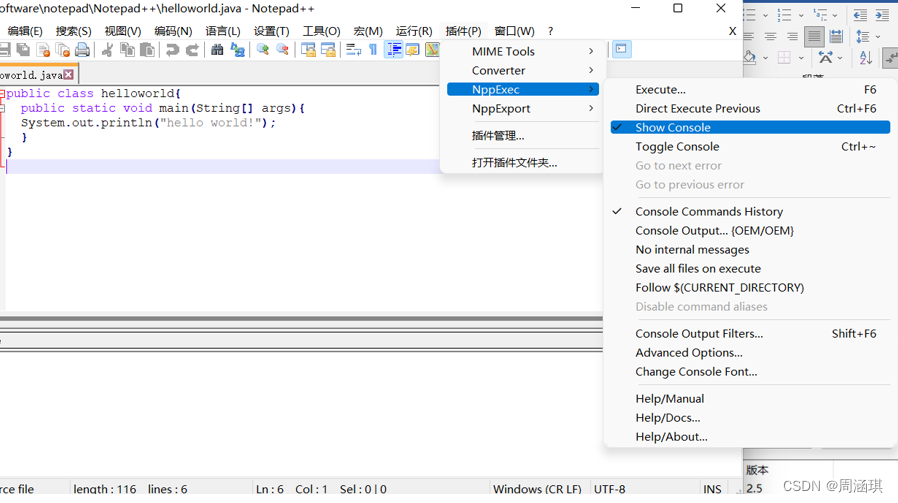Click the synchronize vertical scrolling icon

(x=308, y=50)
